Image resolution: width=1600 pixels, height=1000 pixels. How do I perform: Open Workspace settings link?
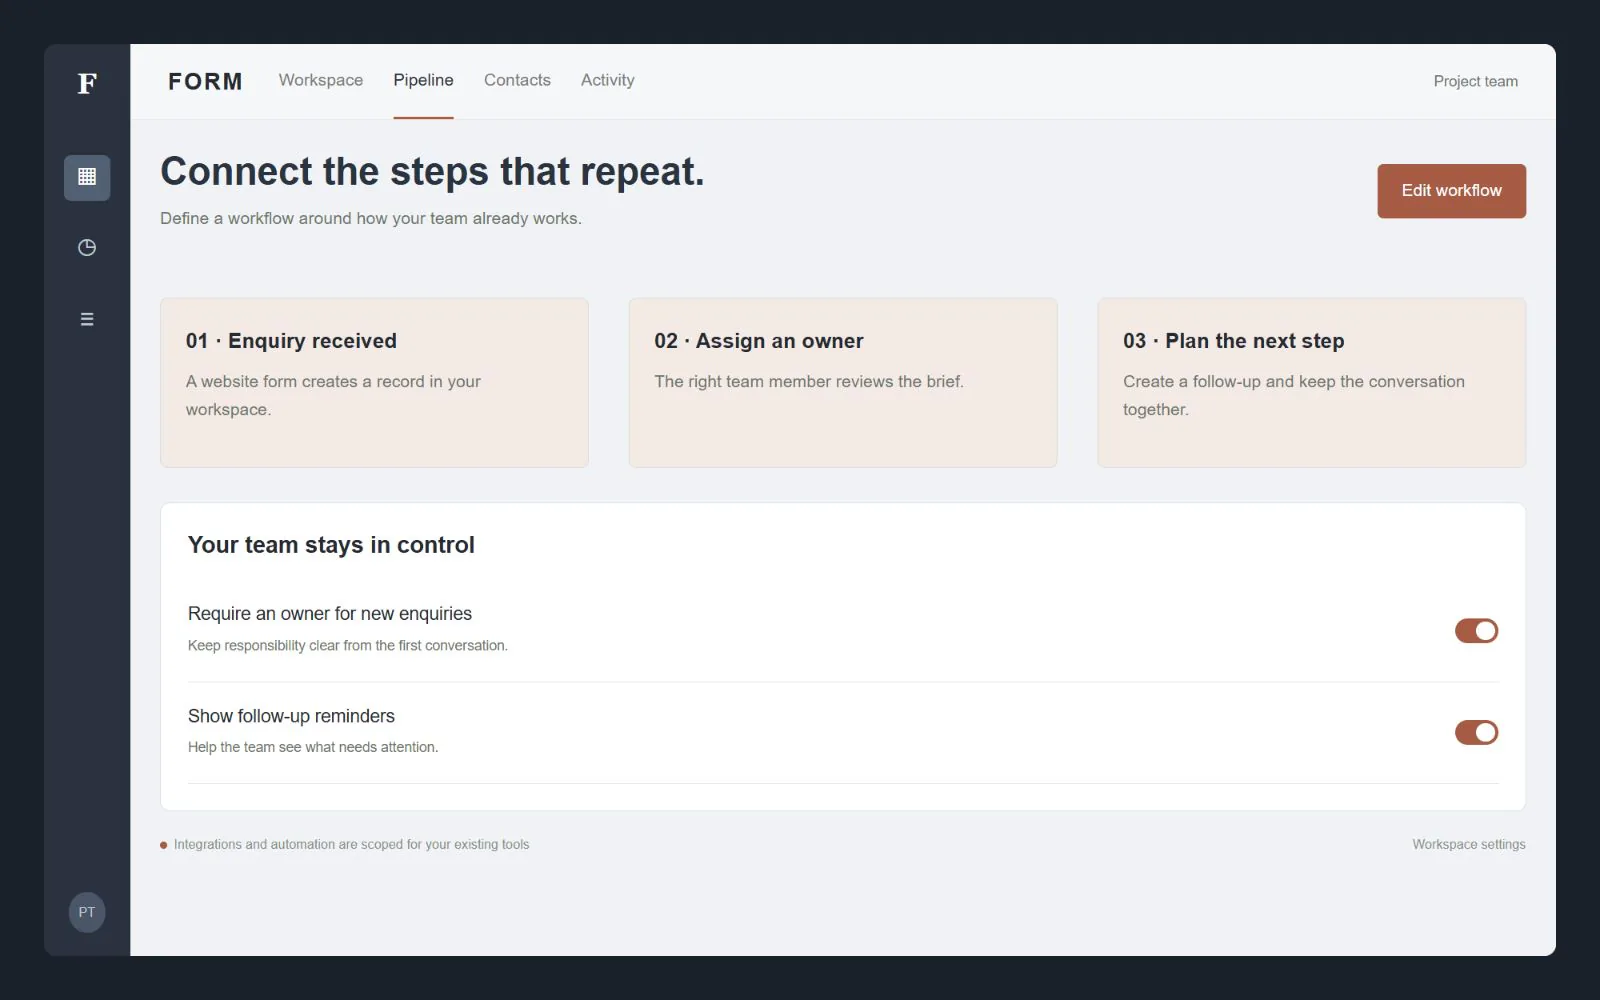point(1469,844)
